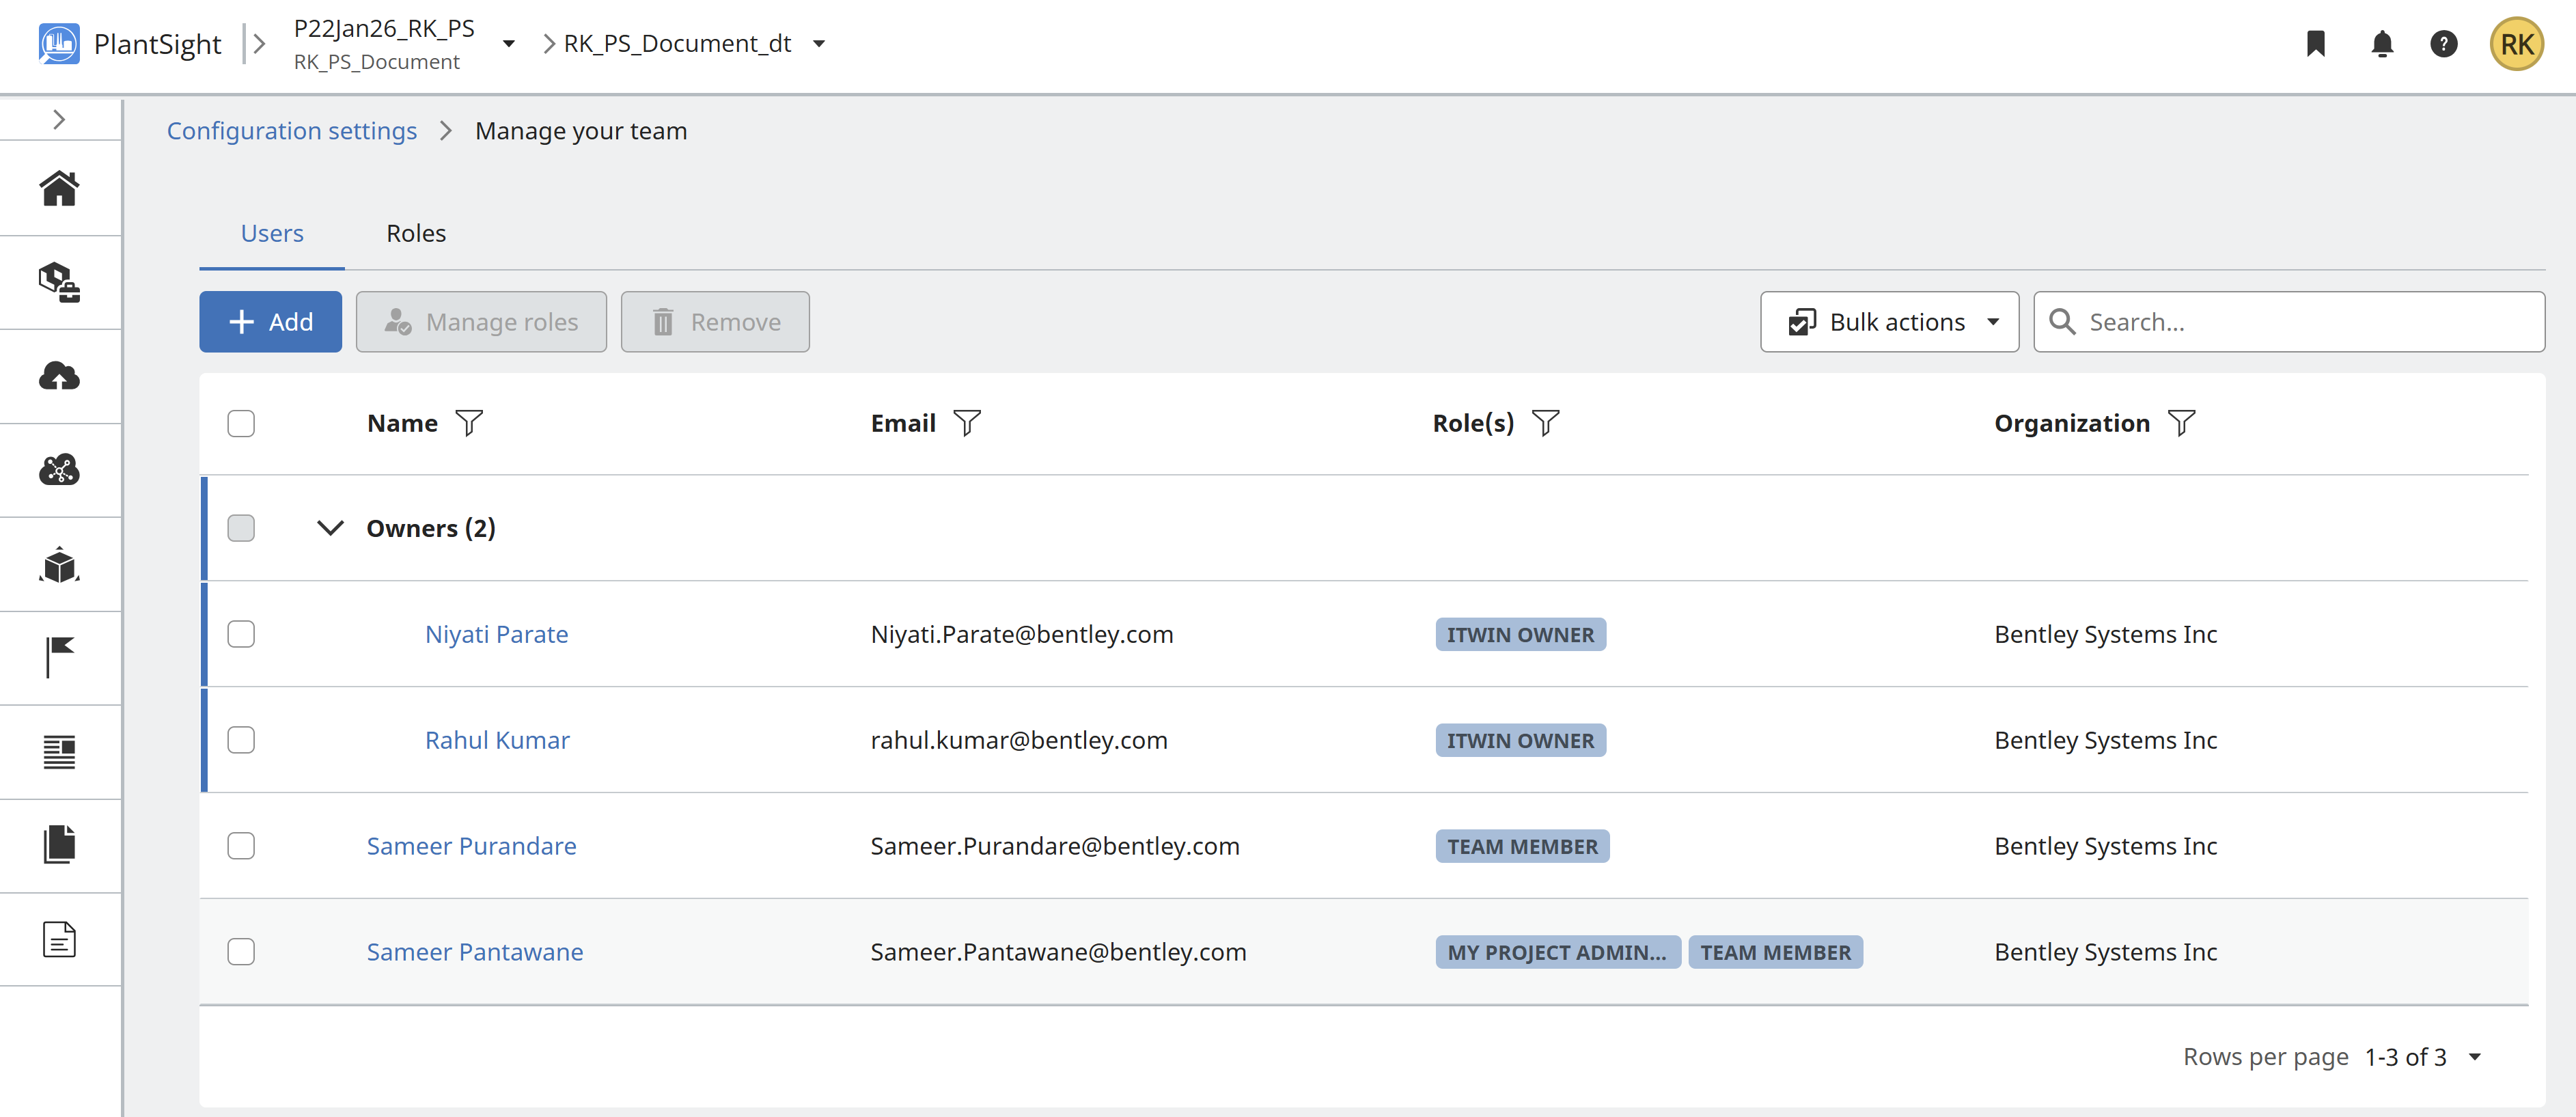Open the flag issues sidebar icon
Viewport: 2576px width, 1117px height.
pyautogui.click(x=59, y=657)
